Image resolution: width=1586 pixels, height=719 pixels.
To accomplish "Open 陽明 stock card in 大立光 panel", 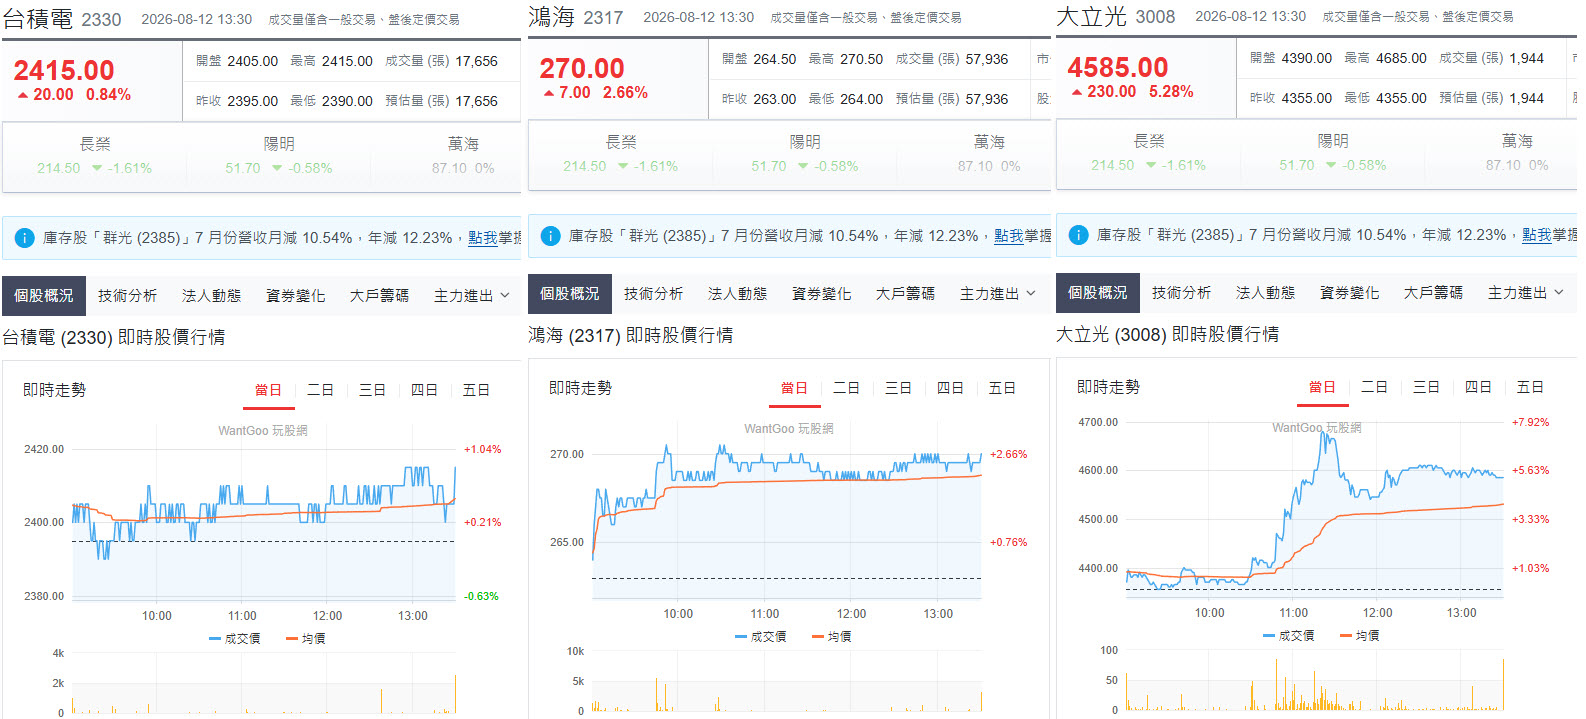I will point(1333,153).
